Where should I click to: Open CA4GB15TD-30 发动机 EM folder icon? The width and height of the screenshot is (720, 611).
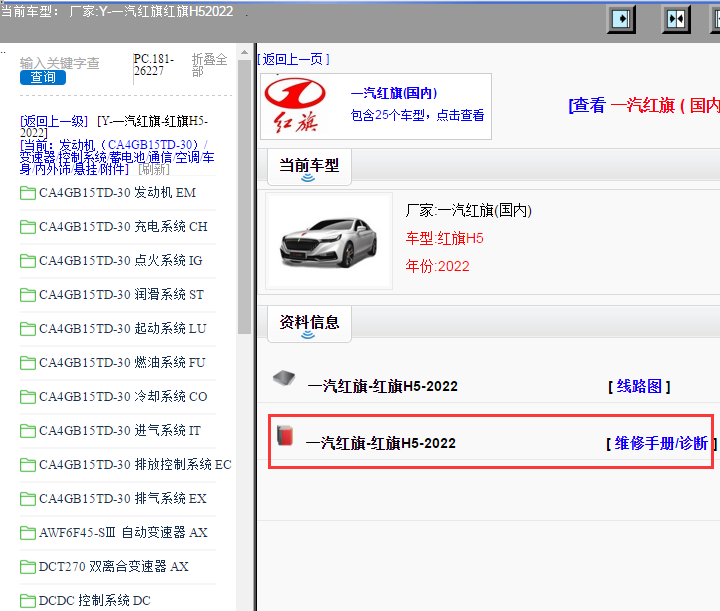(28, 193)
